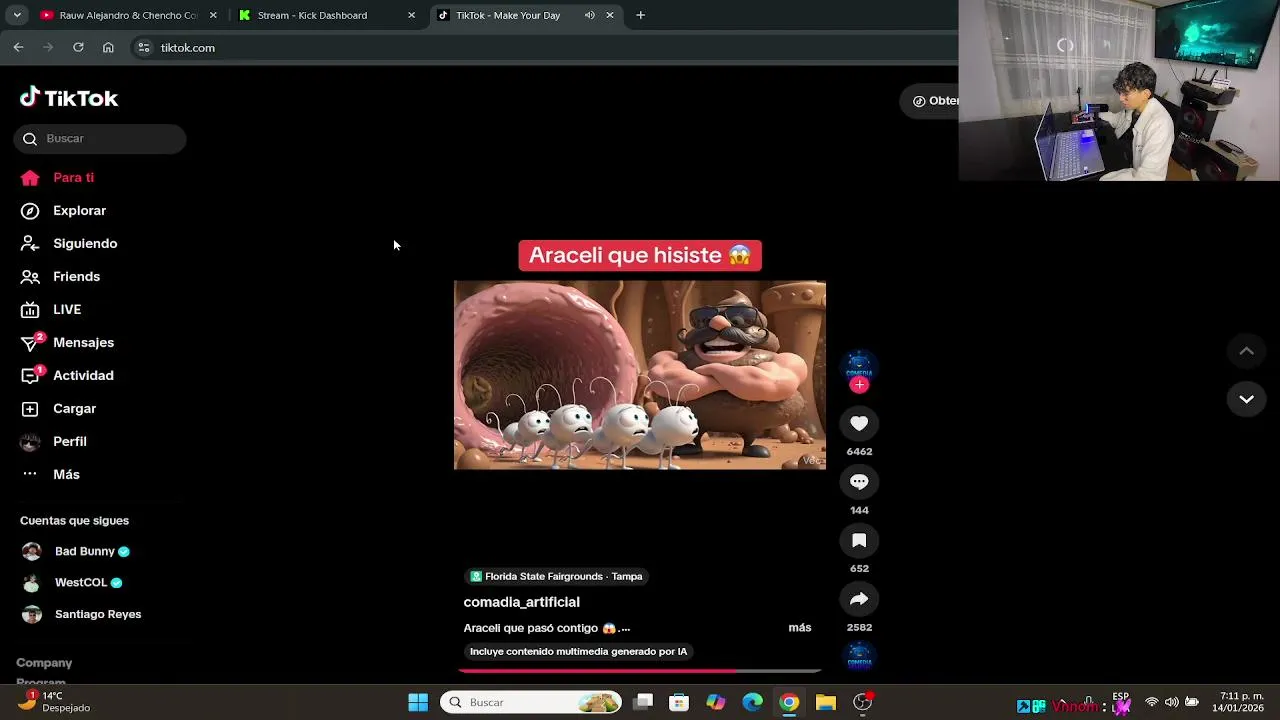Like the video with the heart icon

859,423
